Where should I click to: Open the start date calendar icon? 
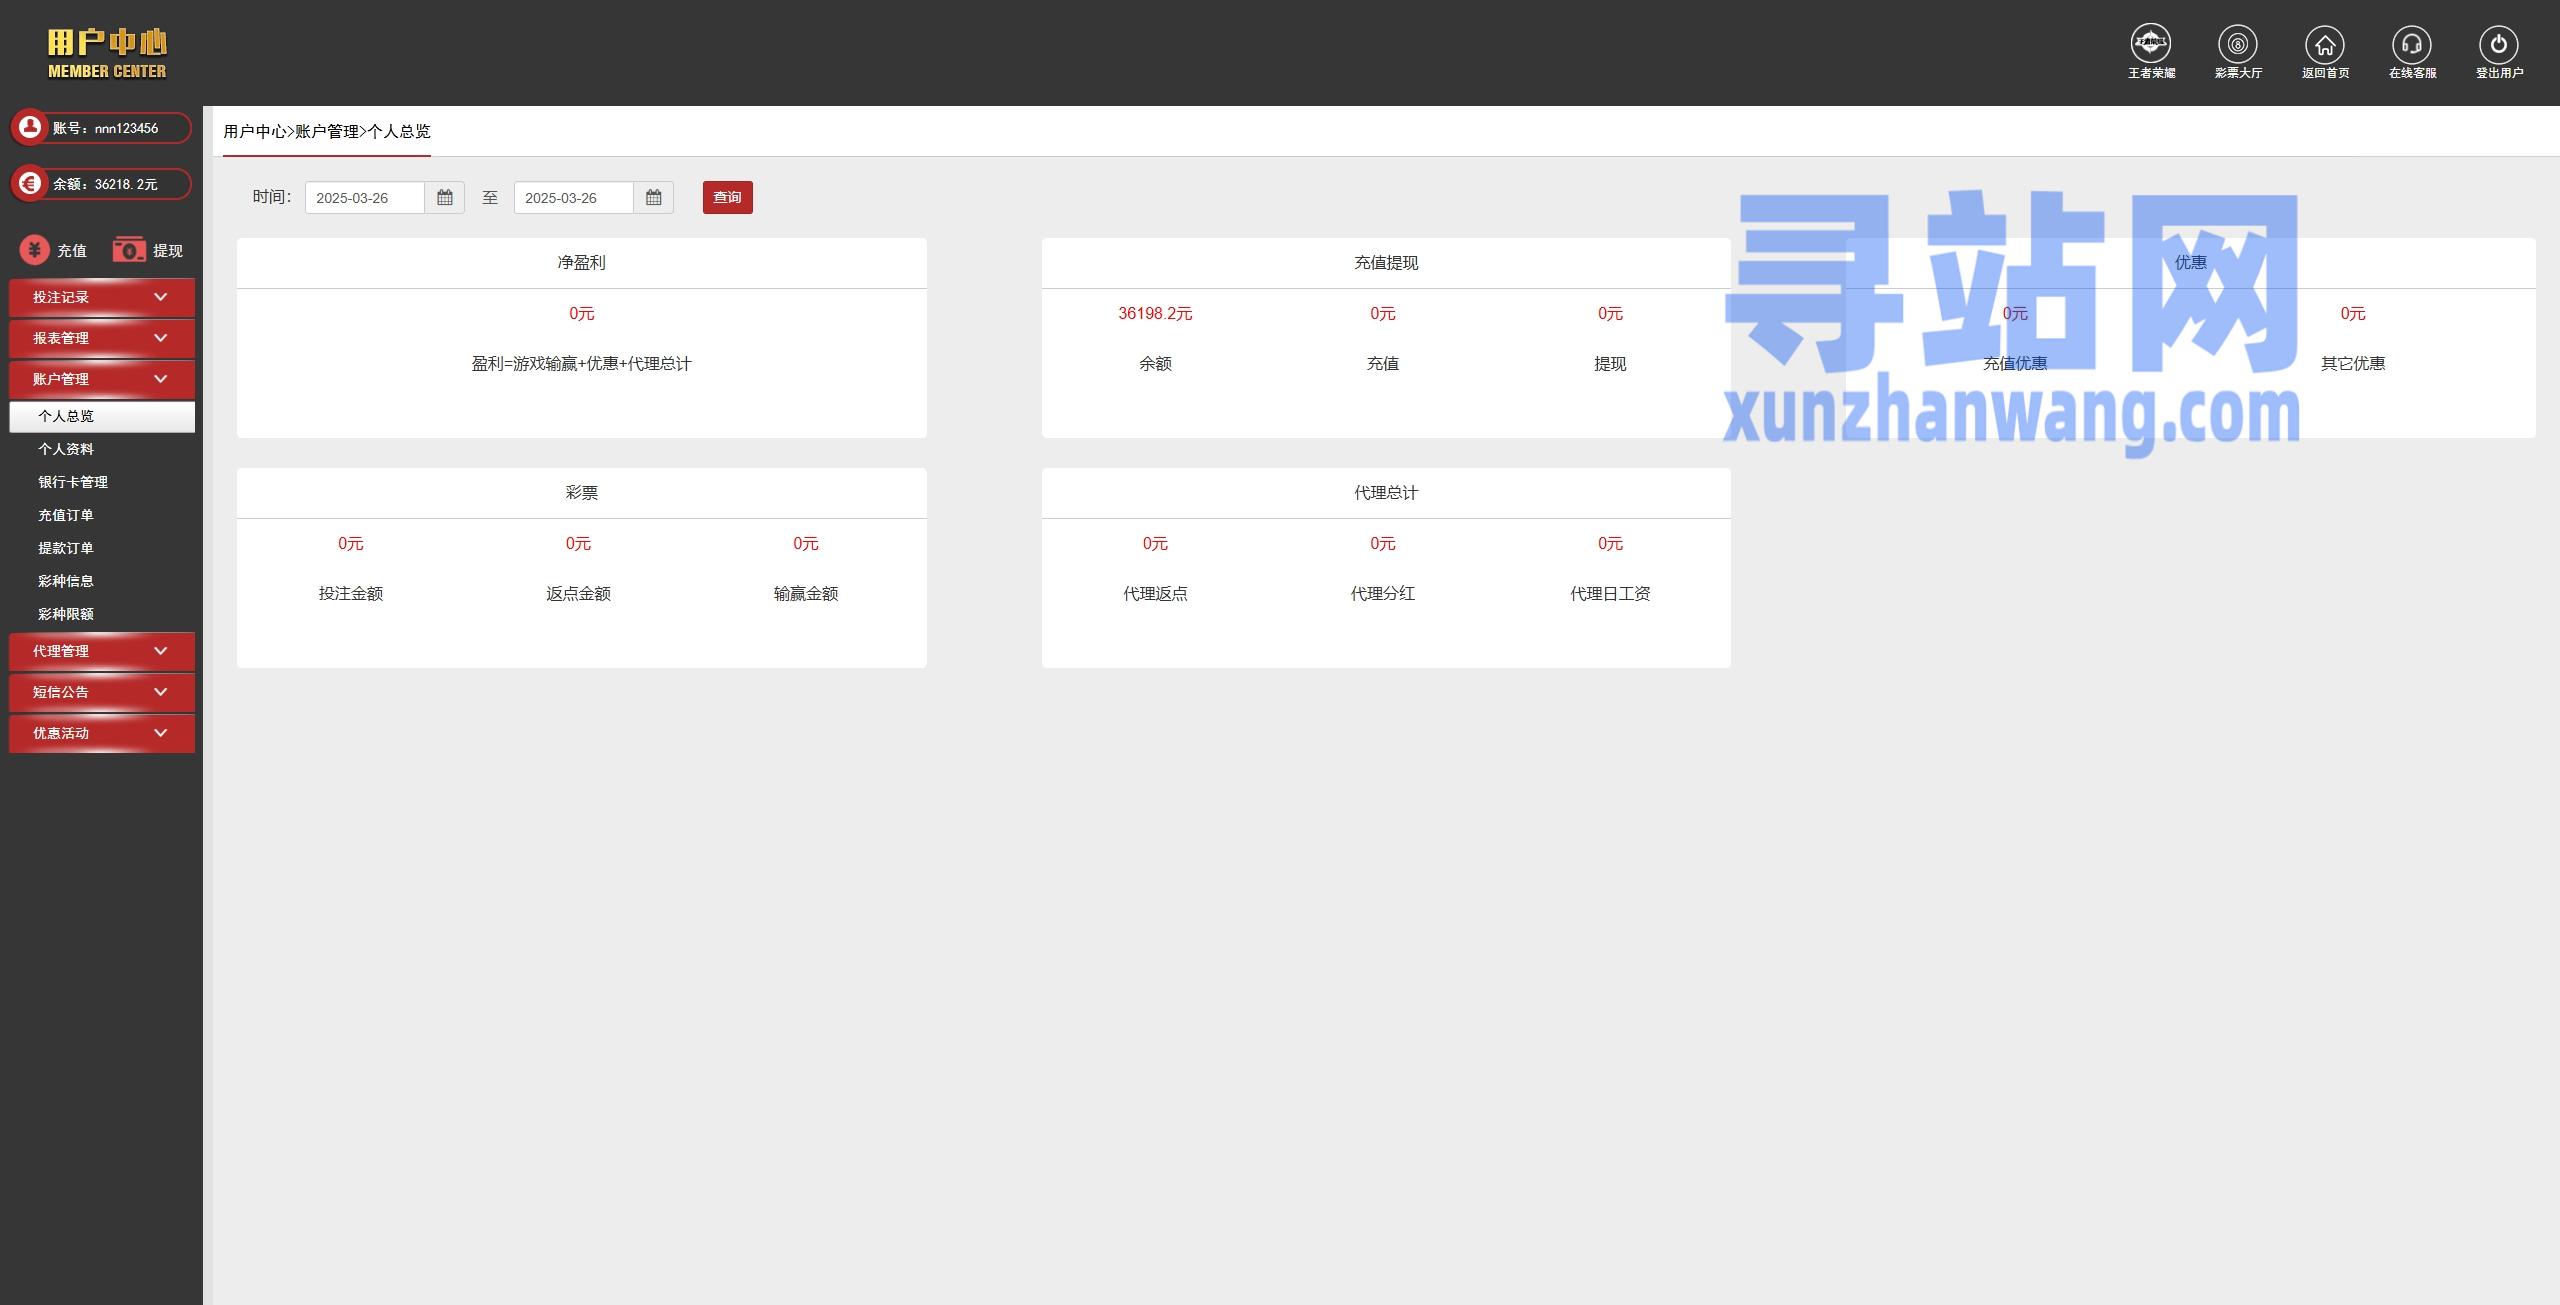445,198
